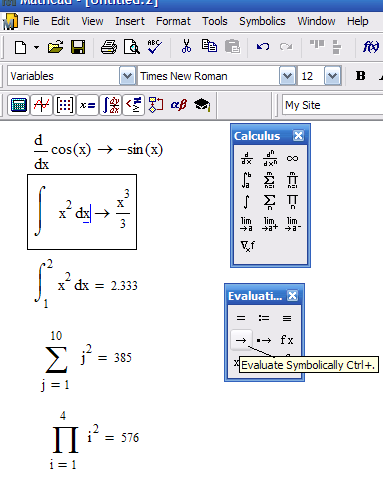This screenshot has height=486, width=383.
Task: Close the Evaluation palette
Action: [x=292, y=296]
